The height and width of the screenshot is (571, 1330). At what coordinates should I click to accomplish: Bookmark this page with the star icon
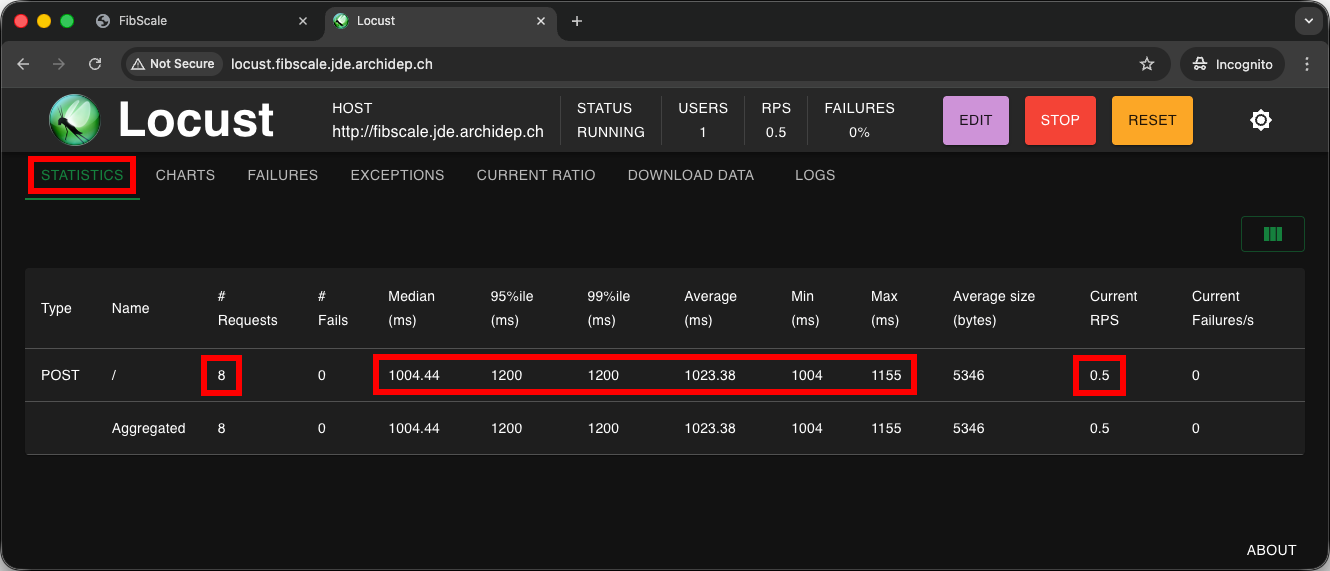point(1147,64)
